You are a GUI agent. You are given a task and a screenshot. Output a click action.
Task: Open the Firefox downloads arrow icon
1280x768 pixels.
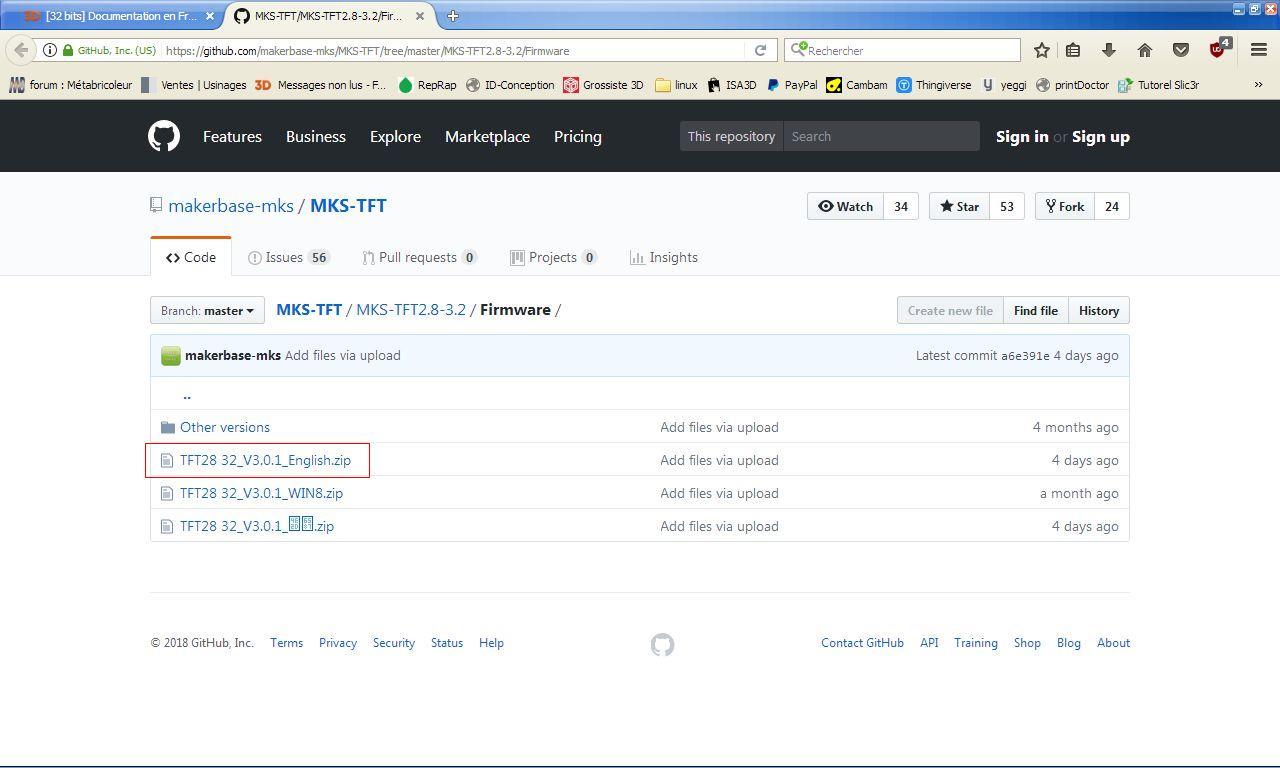pos(1109,50)
